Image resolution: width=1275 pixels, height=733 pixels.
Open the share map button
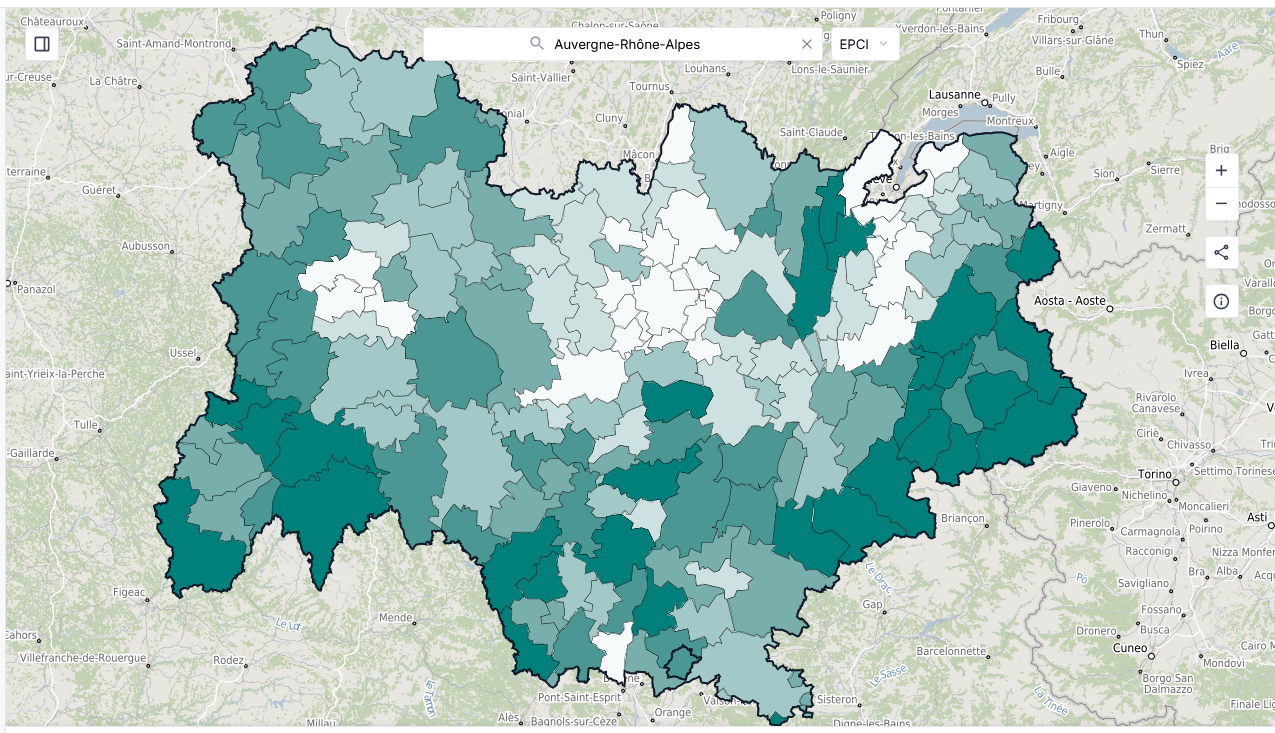(x=1221, y=252)
